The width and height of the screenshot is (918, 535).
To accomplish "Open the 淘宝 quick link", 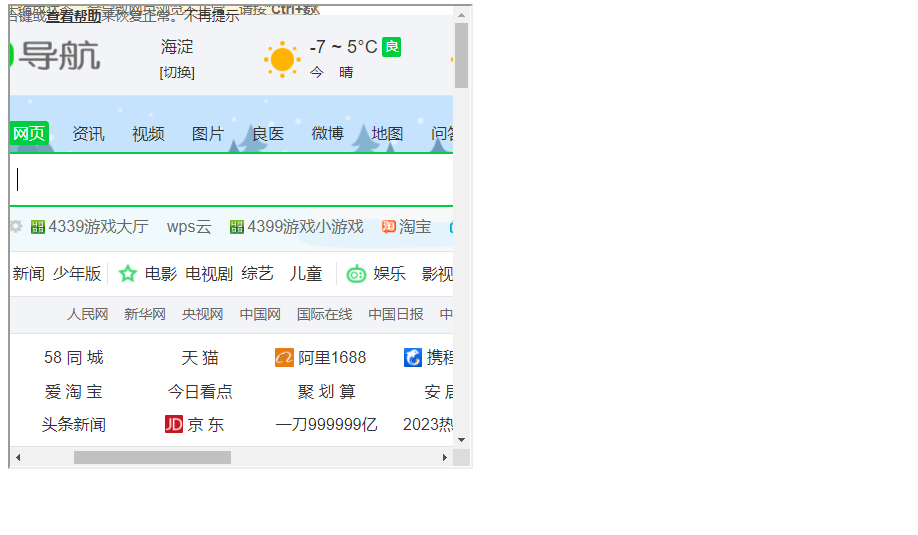I will pyautogui.click(x=415, y=227).
